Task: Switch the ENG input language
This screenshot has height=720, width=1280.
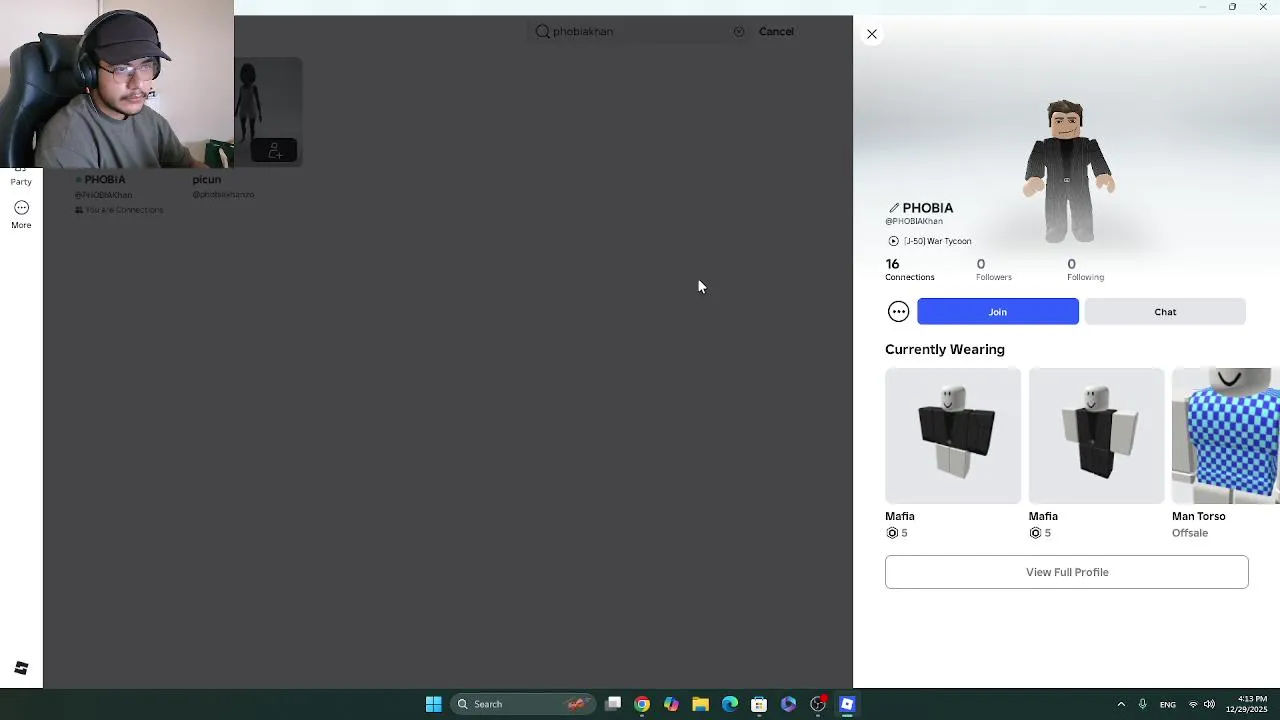Action: pyautogui.click(x=1168, y=704)
